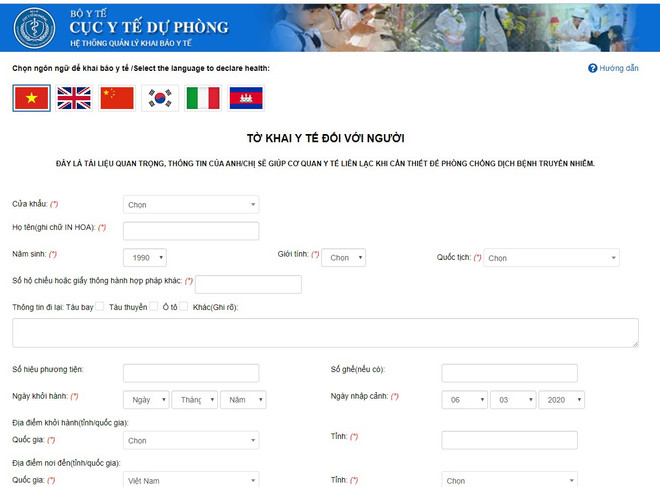Open the Ngày khởi hành day dropdown
660x487 pixels.
point(146,400)
